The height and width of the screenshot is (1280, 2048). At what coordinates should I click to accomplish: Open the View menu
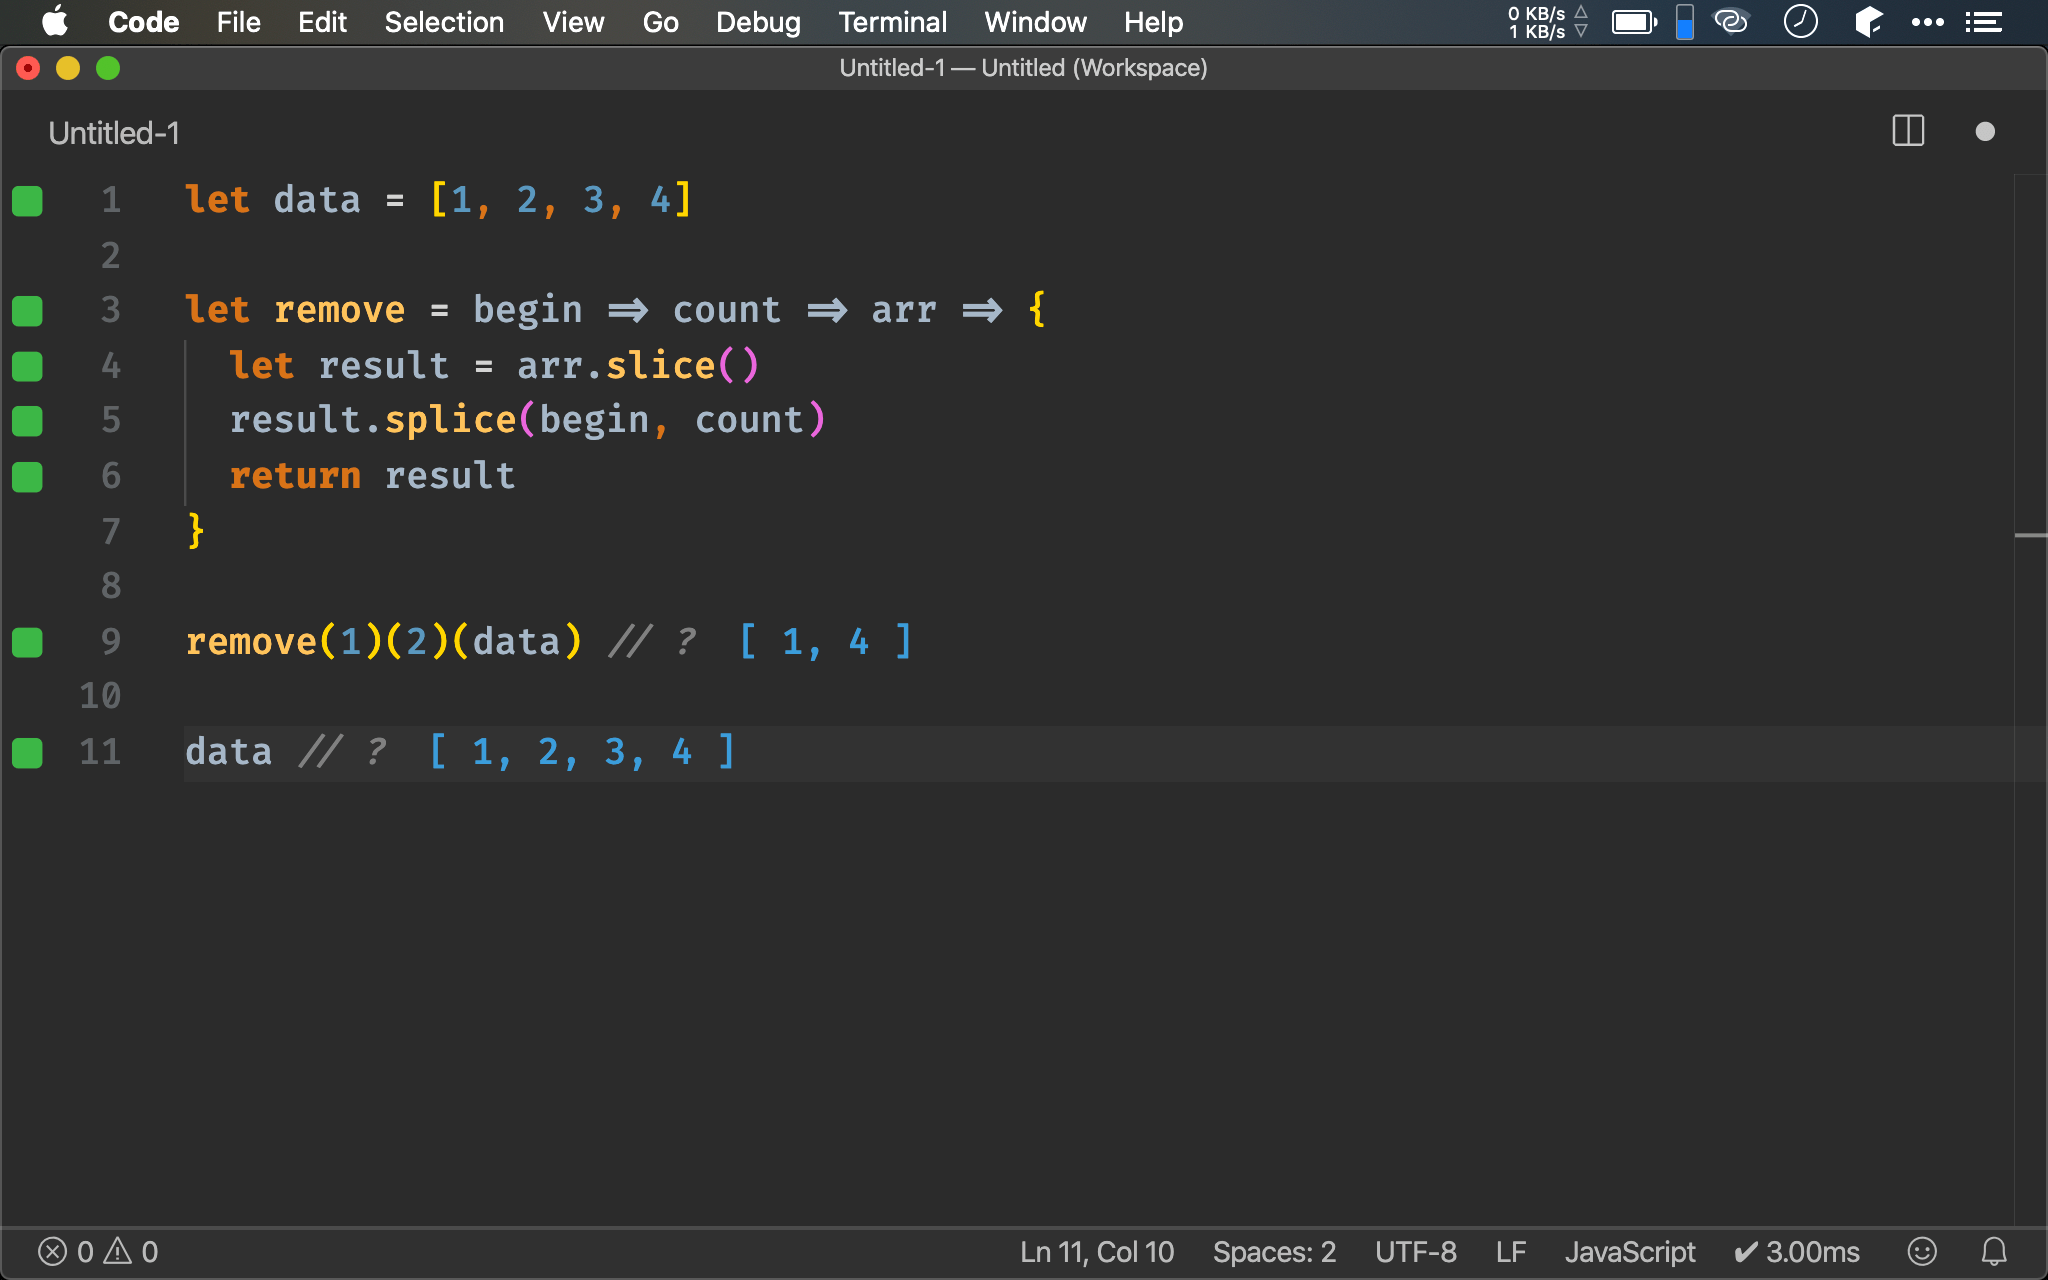(573, 22)
